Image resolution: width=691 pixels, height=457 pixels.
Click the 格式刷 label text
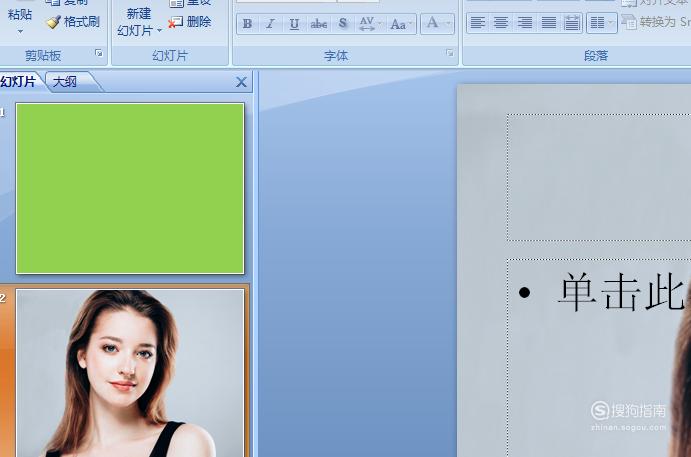pyautogui.click(x=82, y=22)
